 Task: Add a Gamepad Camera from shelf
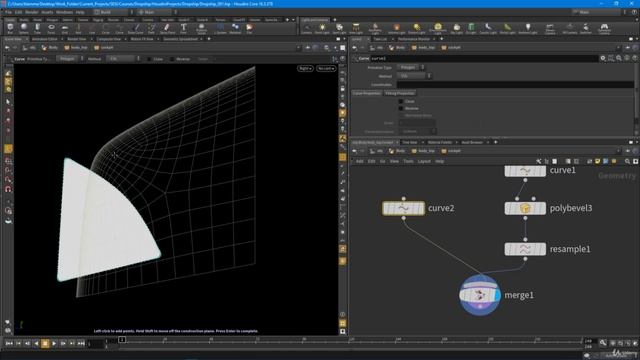pos(604,29)
